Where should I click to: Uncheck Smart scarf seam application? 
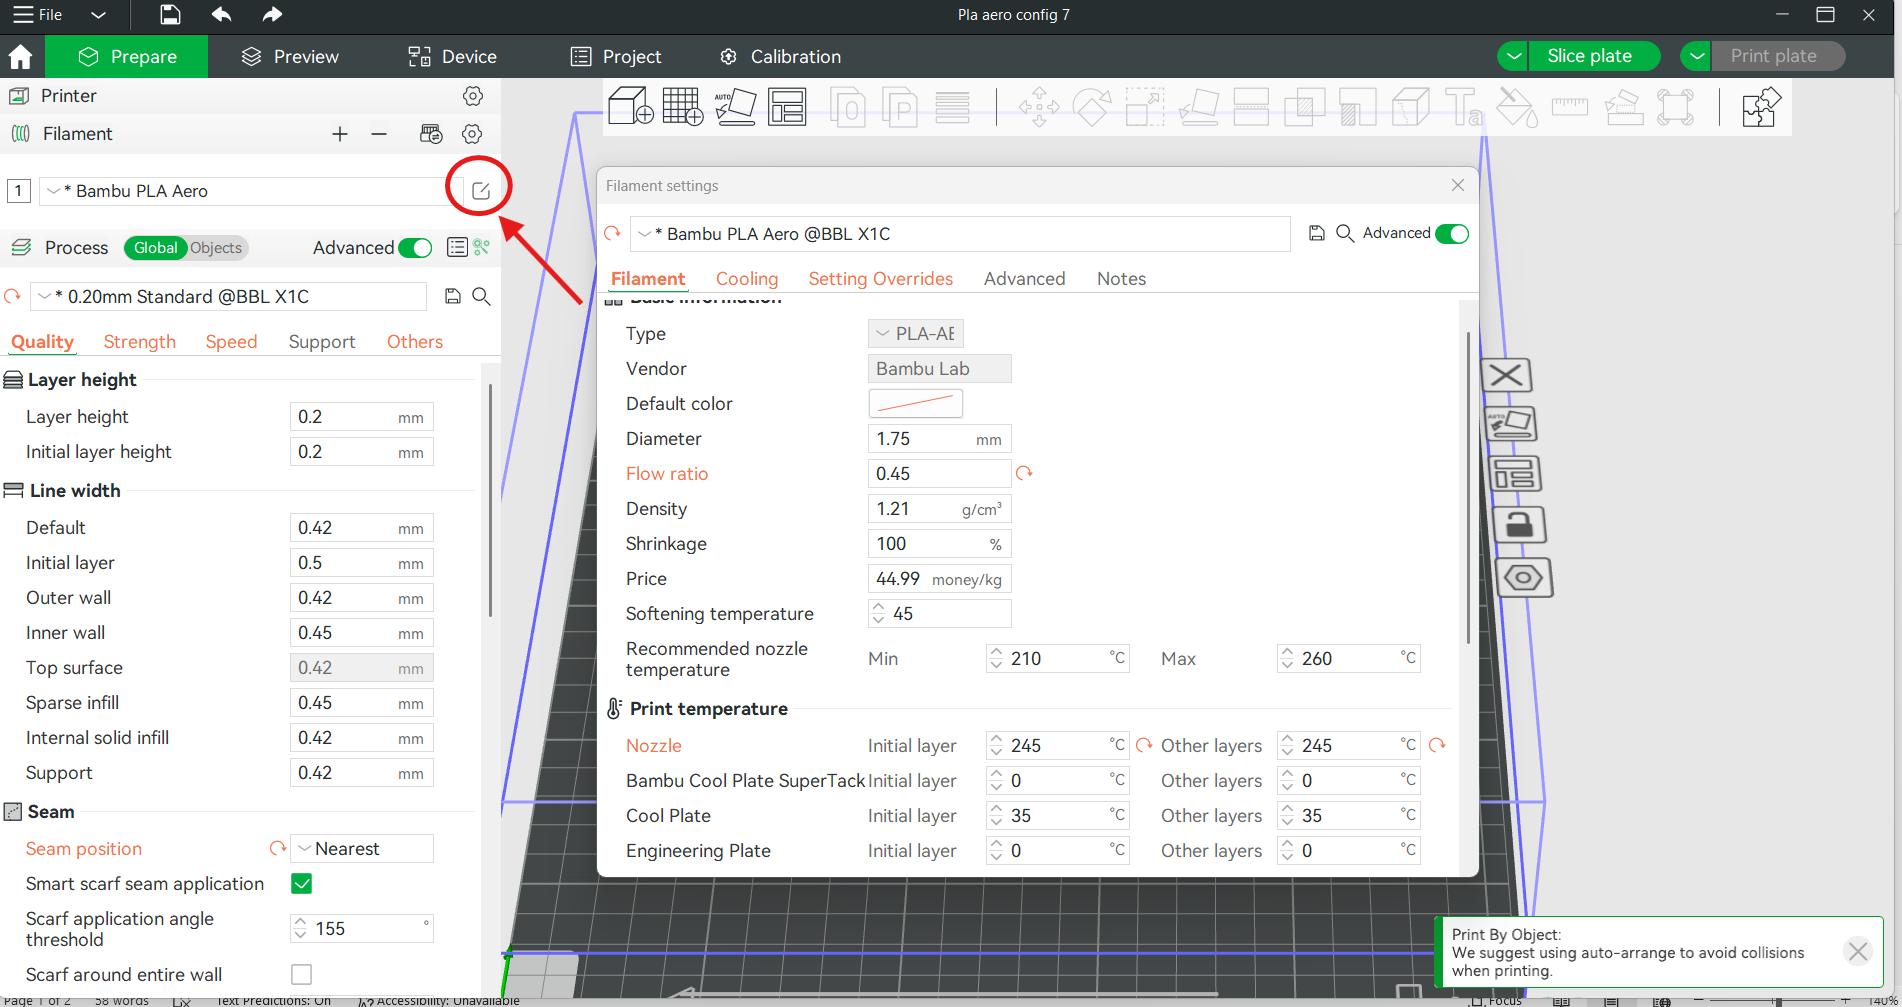(301, 884)
